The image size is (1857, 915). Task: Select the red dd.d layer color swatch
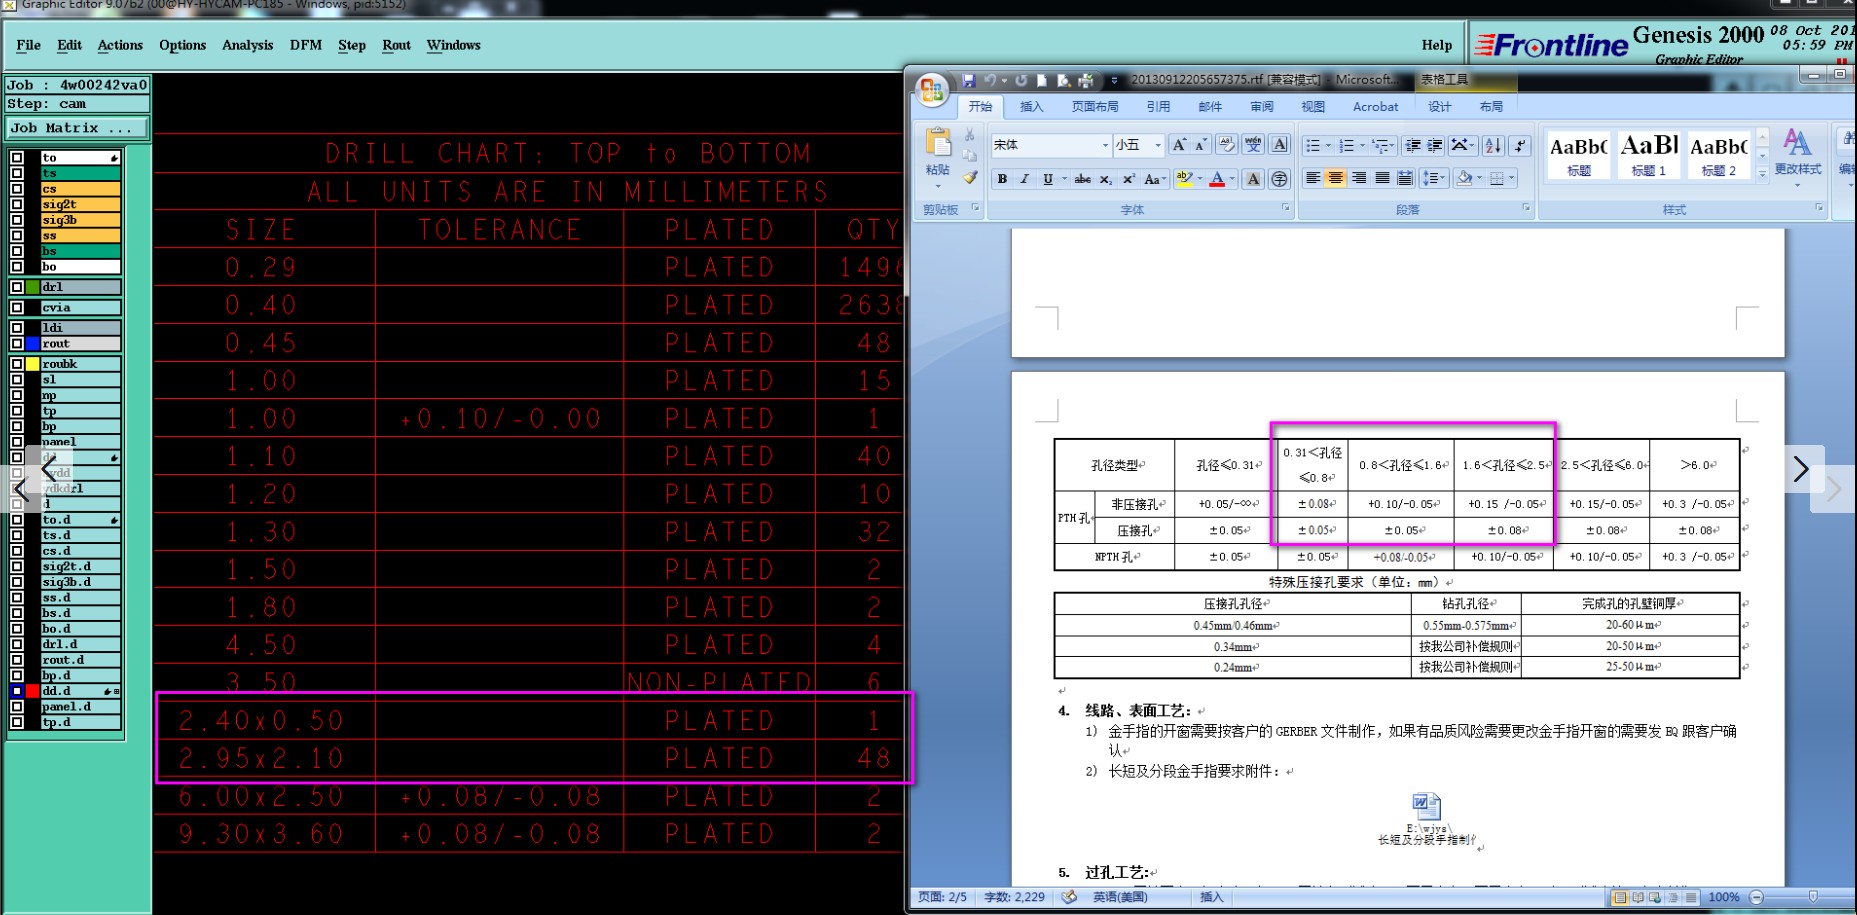tap(33, 691)
